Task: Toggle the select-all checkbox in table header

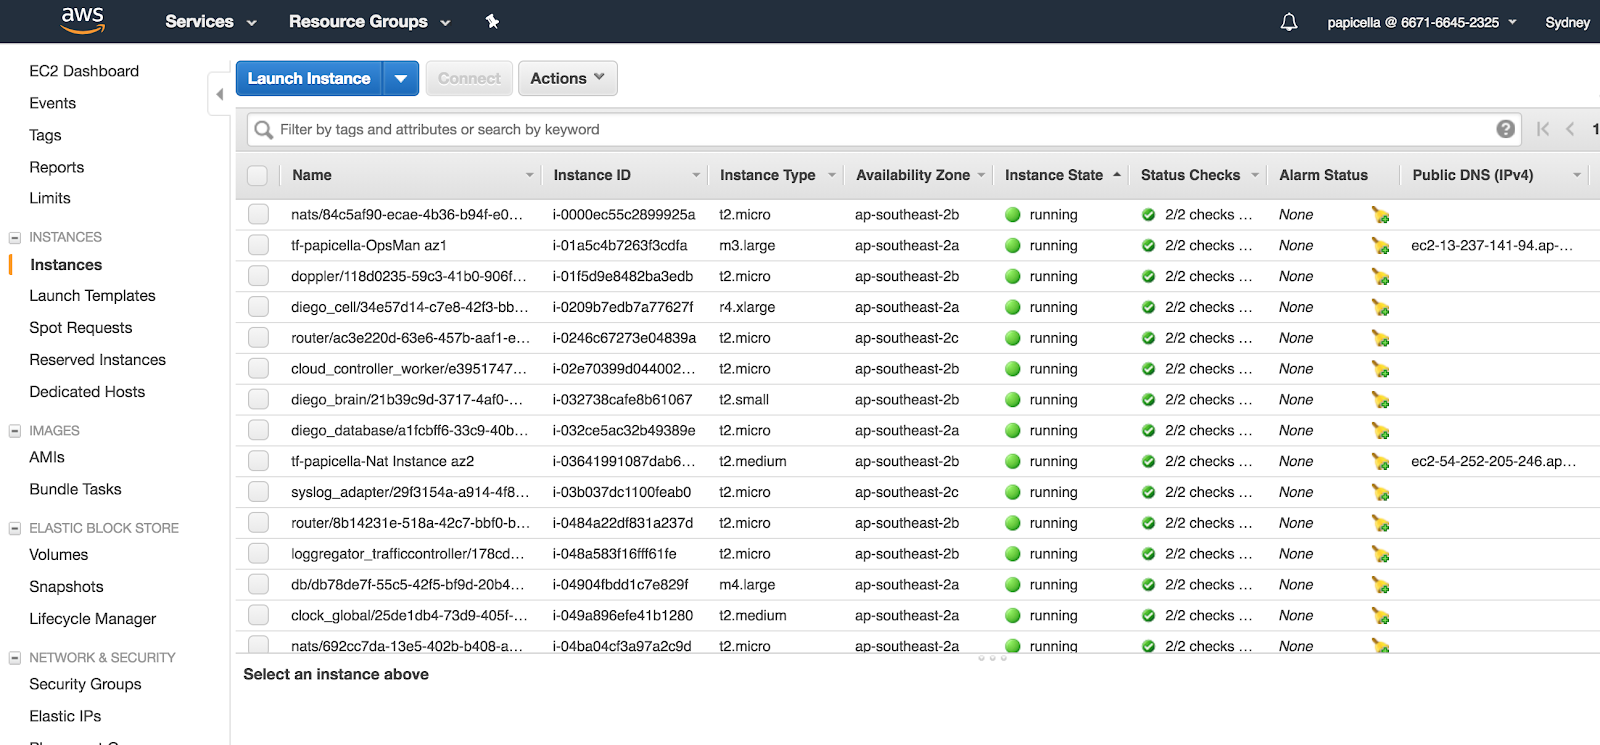Action: pos(257,176)
